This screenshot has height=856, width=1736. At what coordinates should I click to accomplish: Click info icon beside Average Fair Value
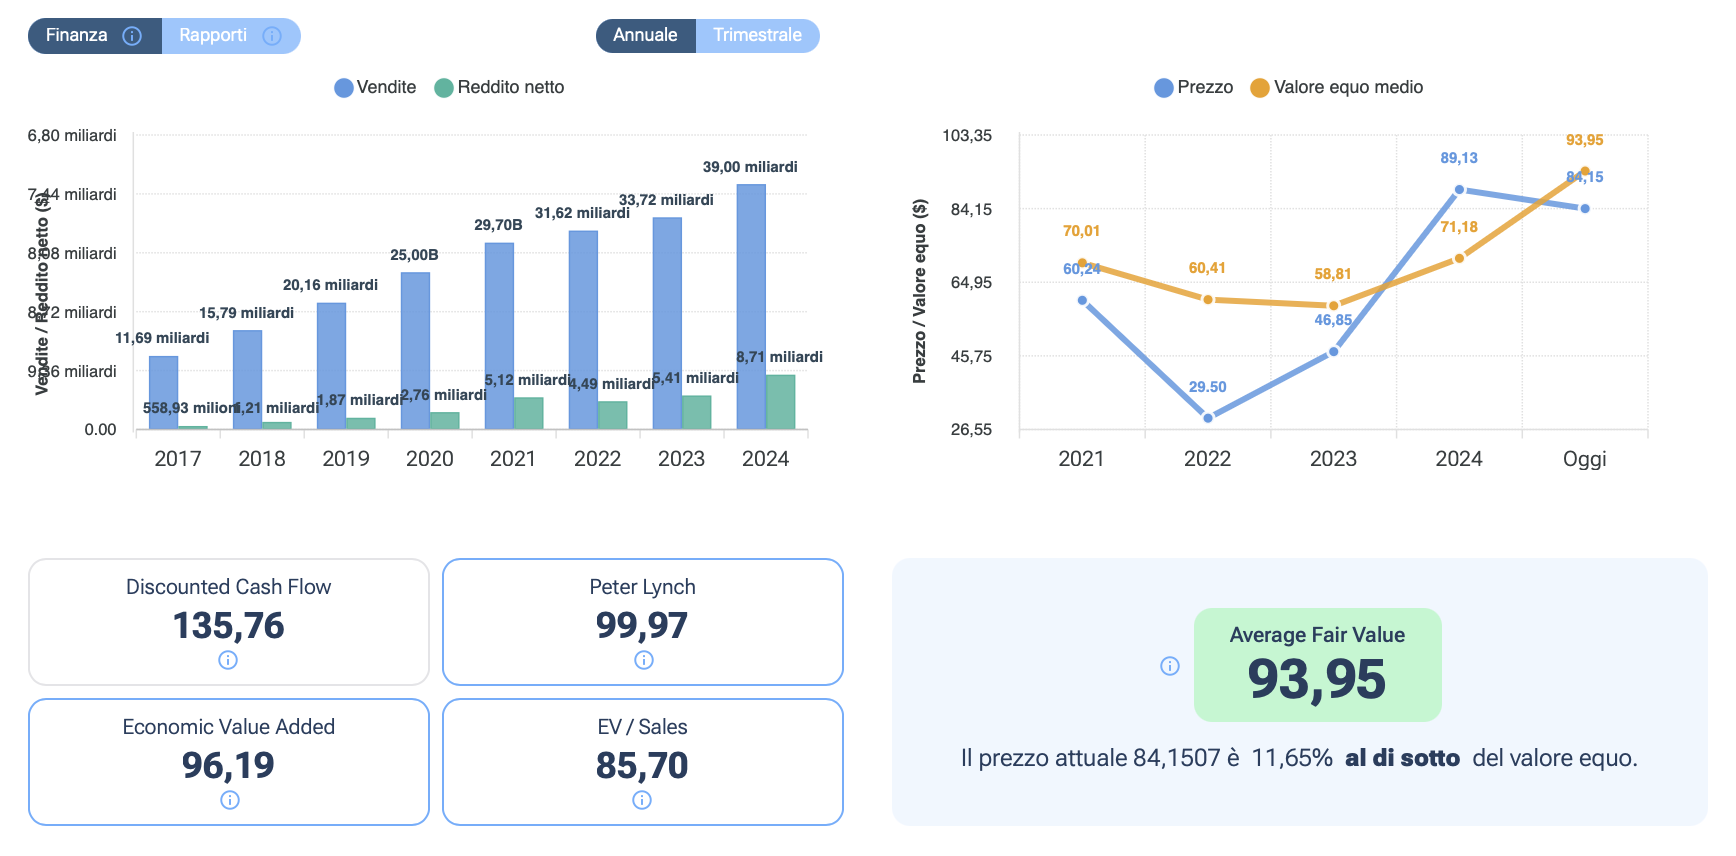pos(1170,666)
